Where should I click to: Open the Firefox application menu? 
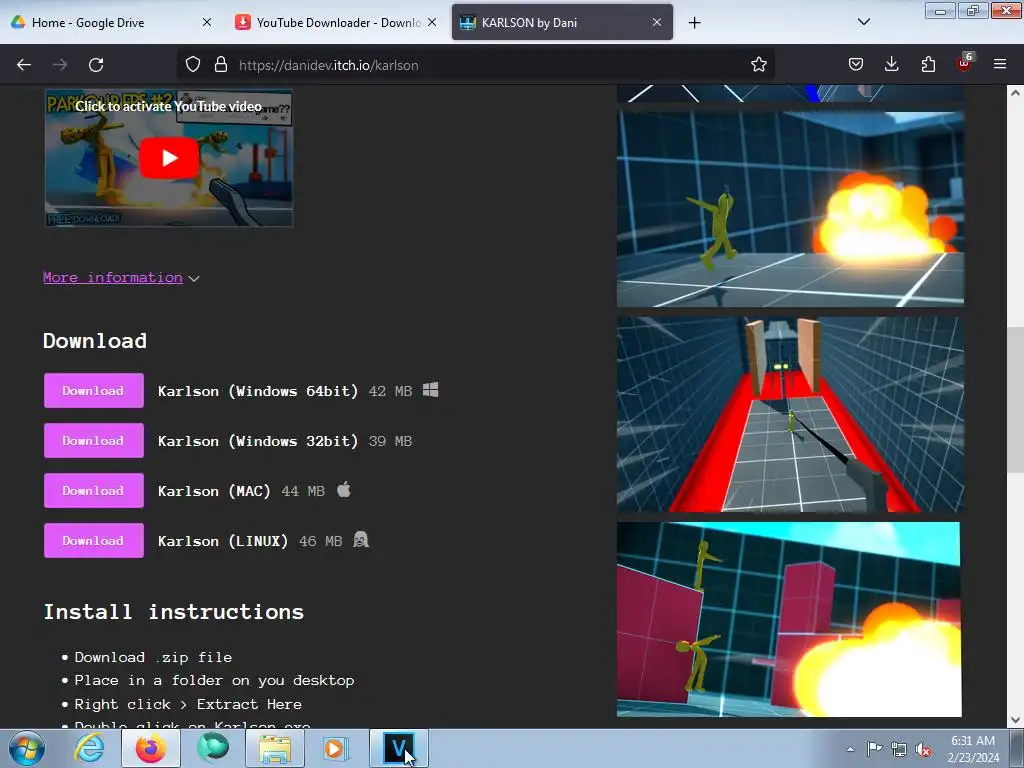pos(1000,65)
